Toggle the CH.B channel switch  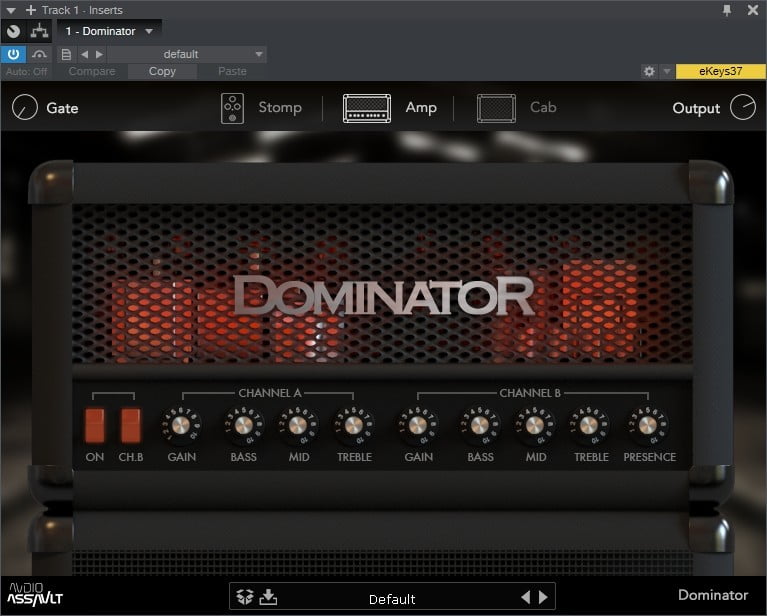click(131, 426)
